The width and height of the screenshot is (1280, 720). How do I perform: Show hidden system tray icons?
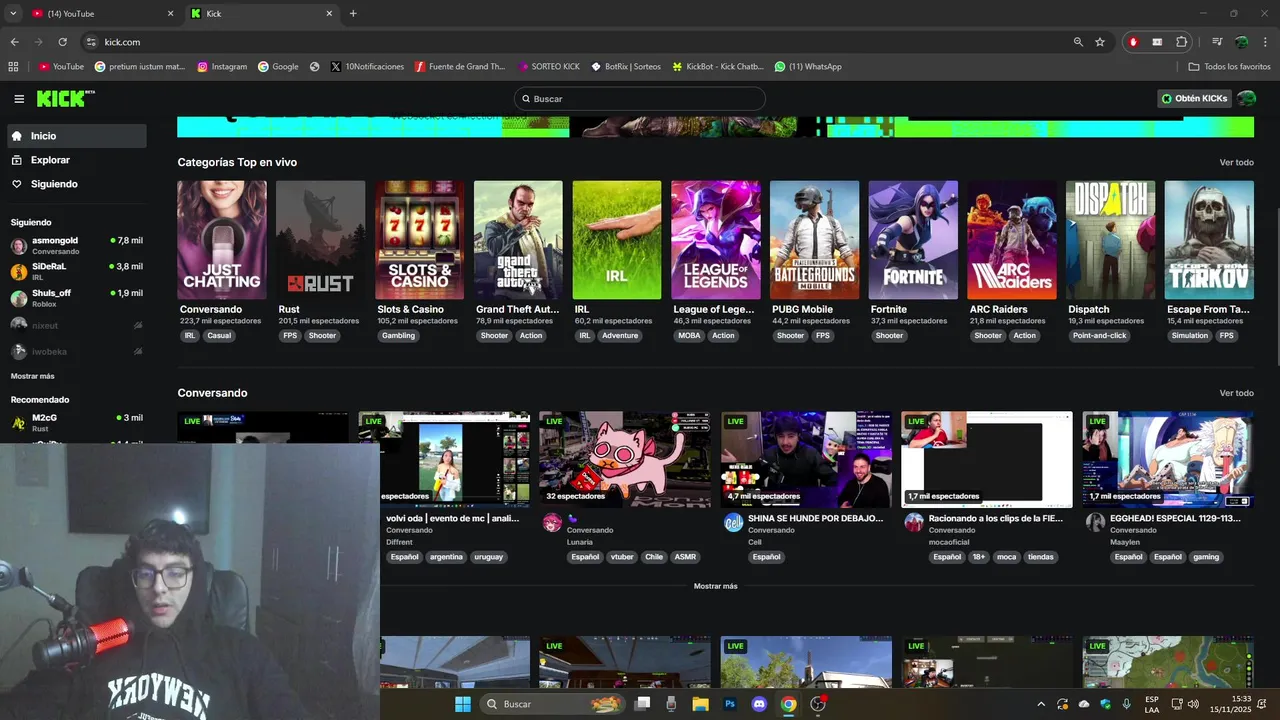pyautogui.click(x=1040, y=704)
